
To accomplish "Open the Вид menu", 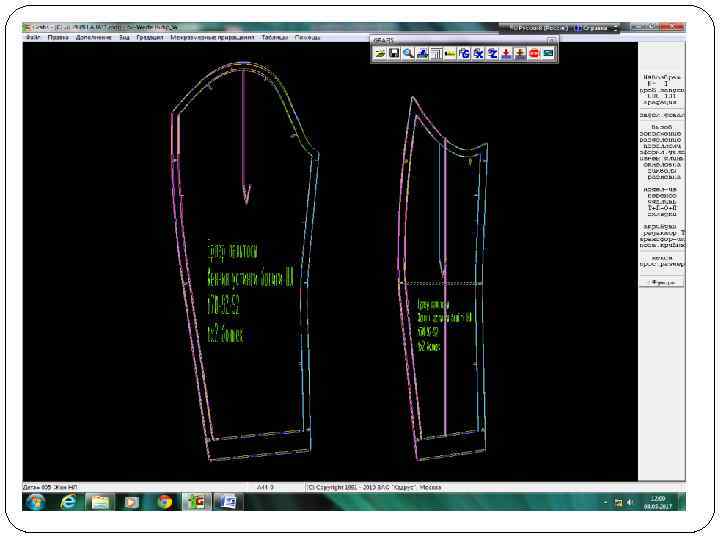I will (x=124, y=37).
